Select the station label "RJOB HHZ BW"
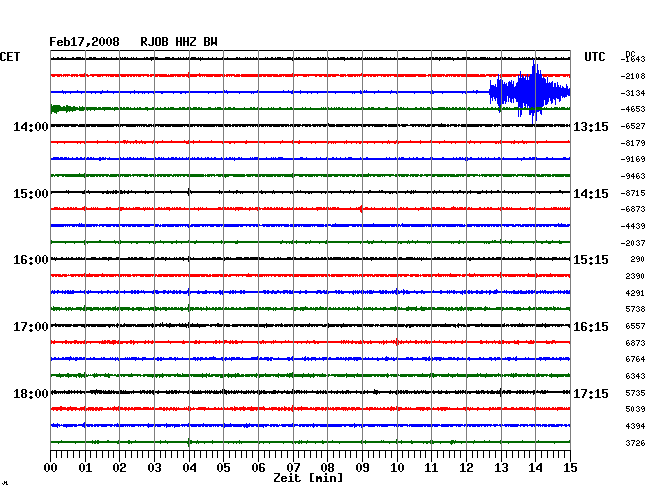This screenshot has width=650, height=494. coord(179,42)
